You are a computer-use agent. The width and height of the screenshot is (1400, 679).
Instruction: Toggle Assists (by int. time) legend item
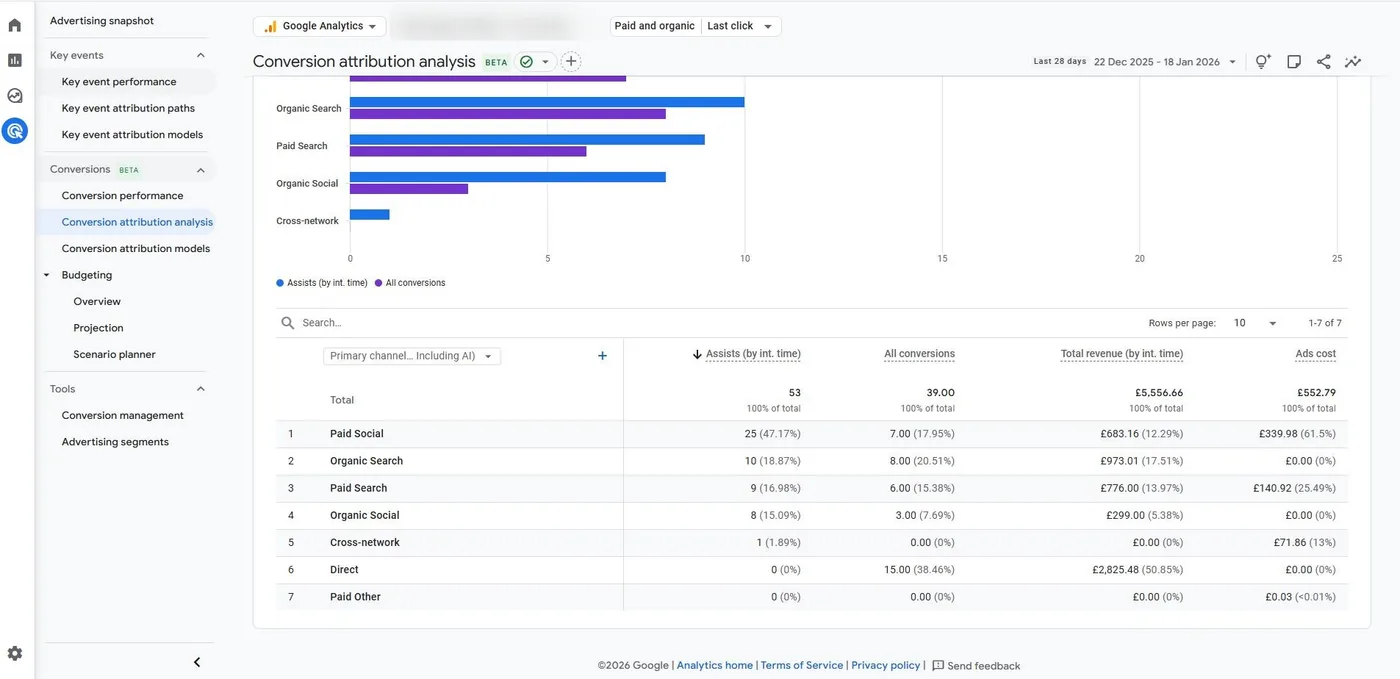[322, 283]
